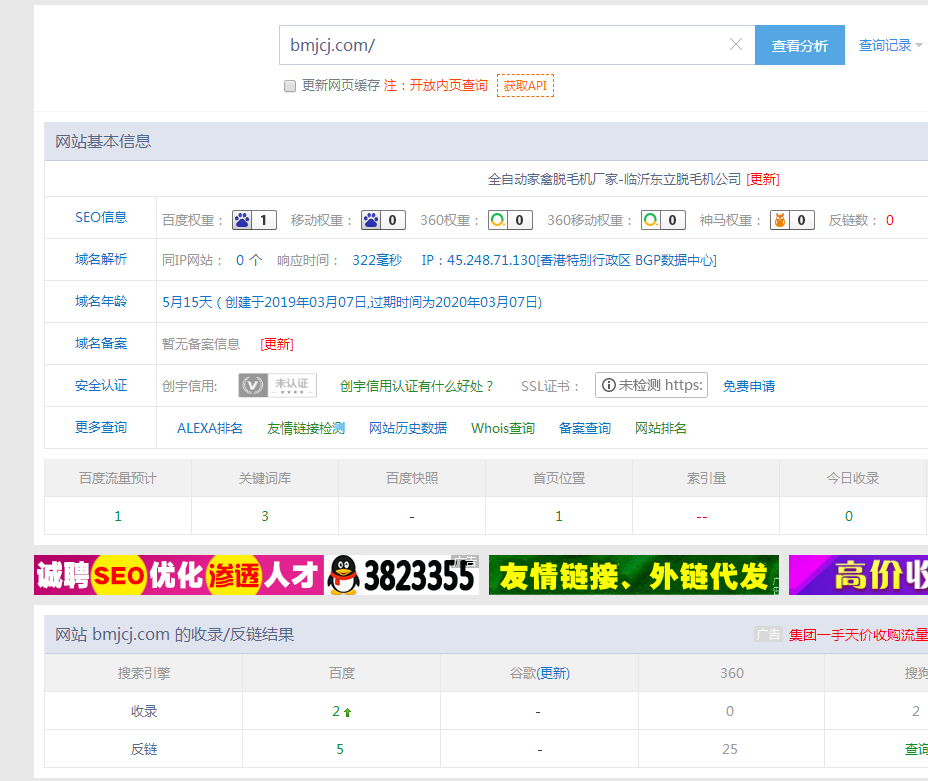Open the 备案查询 link
The width and height of the screenshot is (928, 781).
coord(585,428)
